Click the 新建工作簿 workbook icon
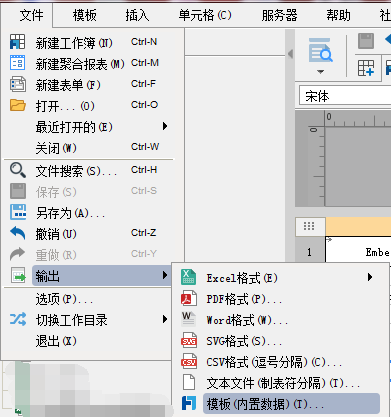 coord(17,42)
